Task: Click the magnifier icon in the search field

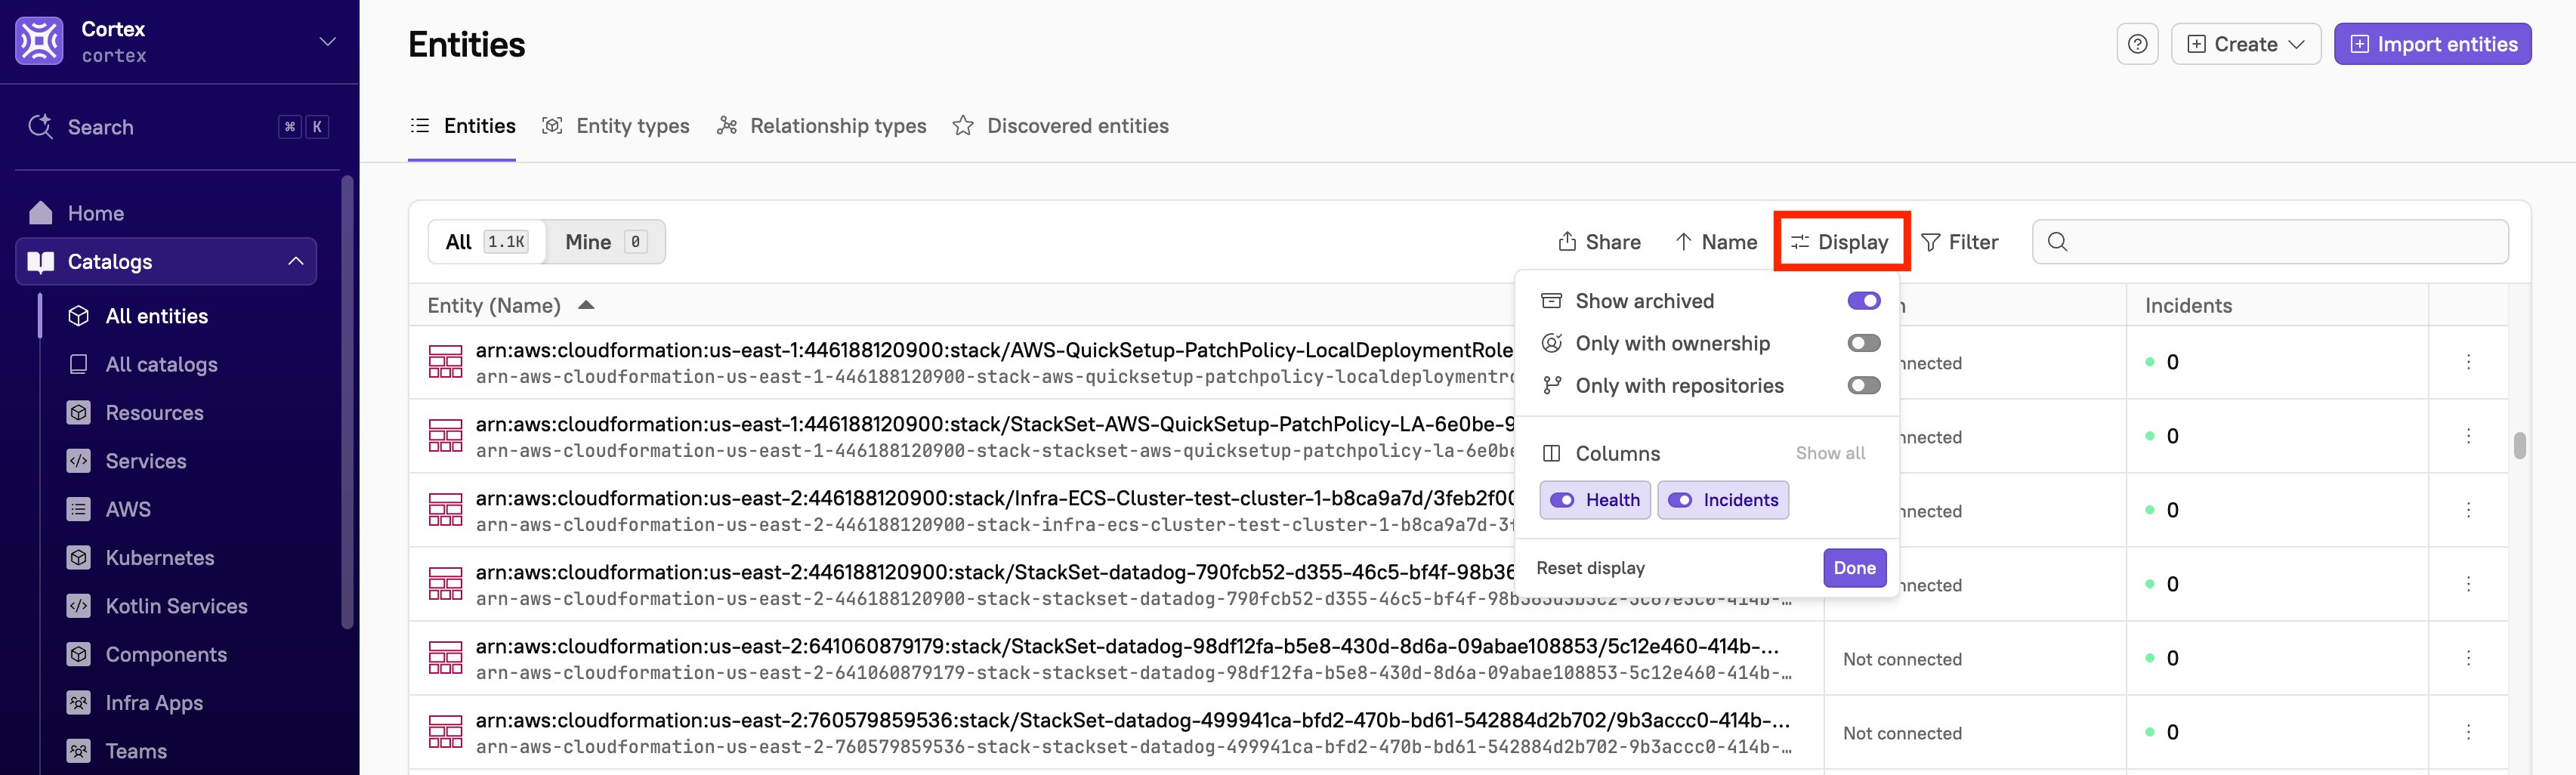Action: click(2057, 241)
